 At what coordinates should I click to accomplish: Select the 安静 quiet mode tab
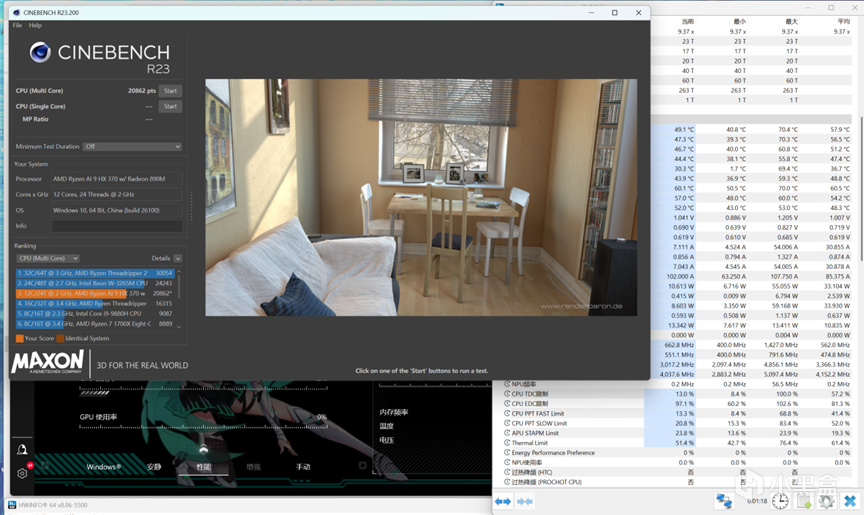click(x=154, y=467)
